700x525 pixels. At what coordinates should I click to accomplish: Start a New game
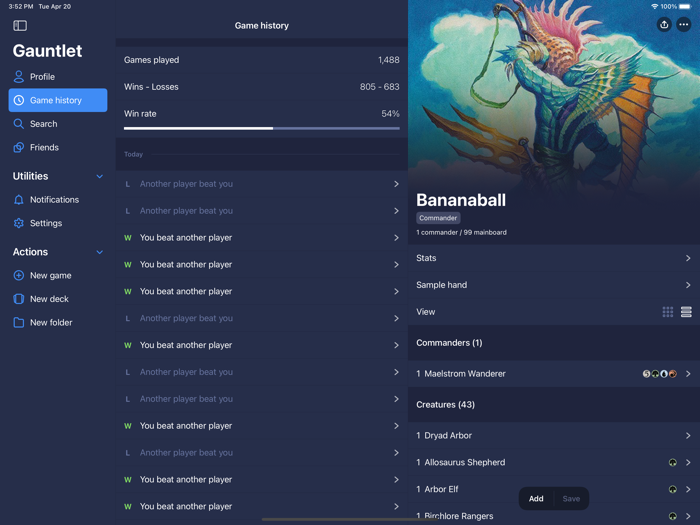pyautogui.click(x=58, y=275)
